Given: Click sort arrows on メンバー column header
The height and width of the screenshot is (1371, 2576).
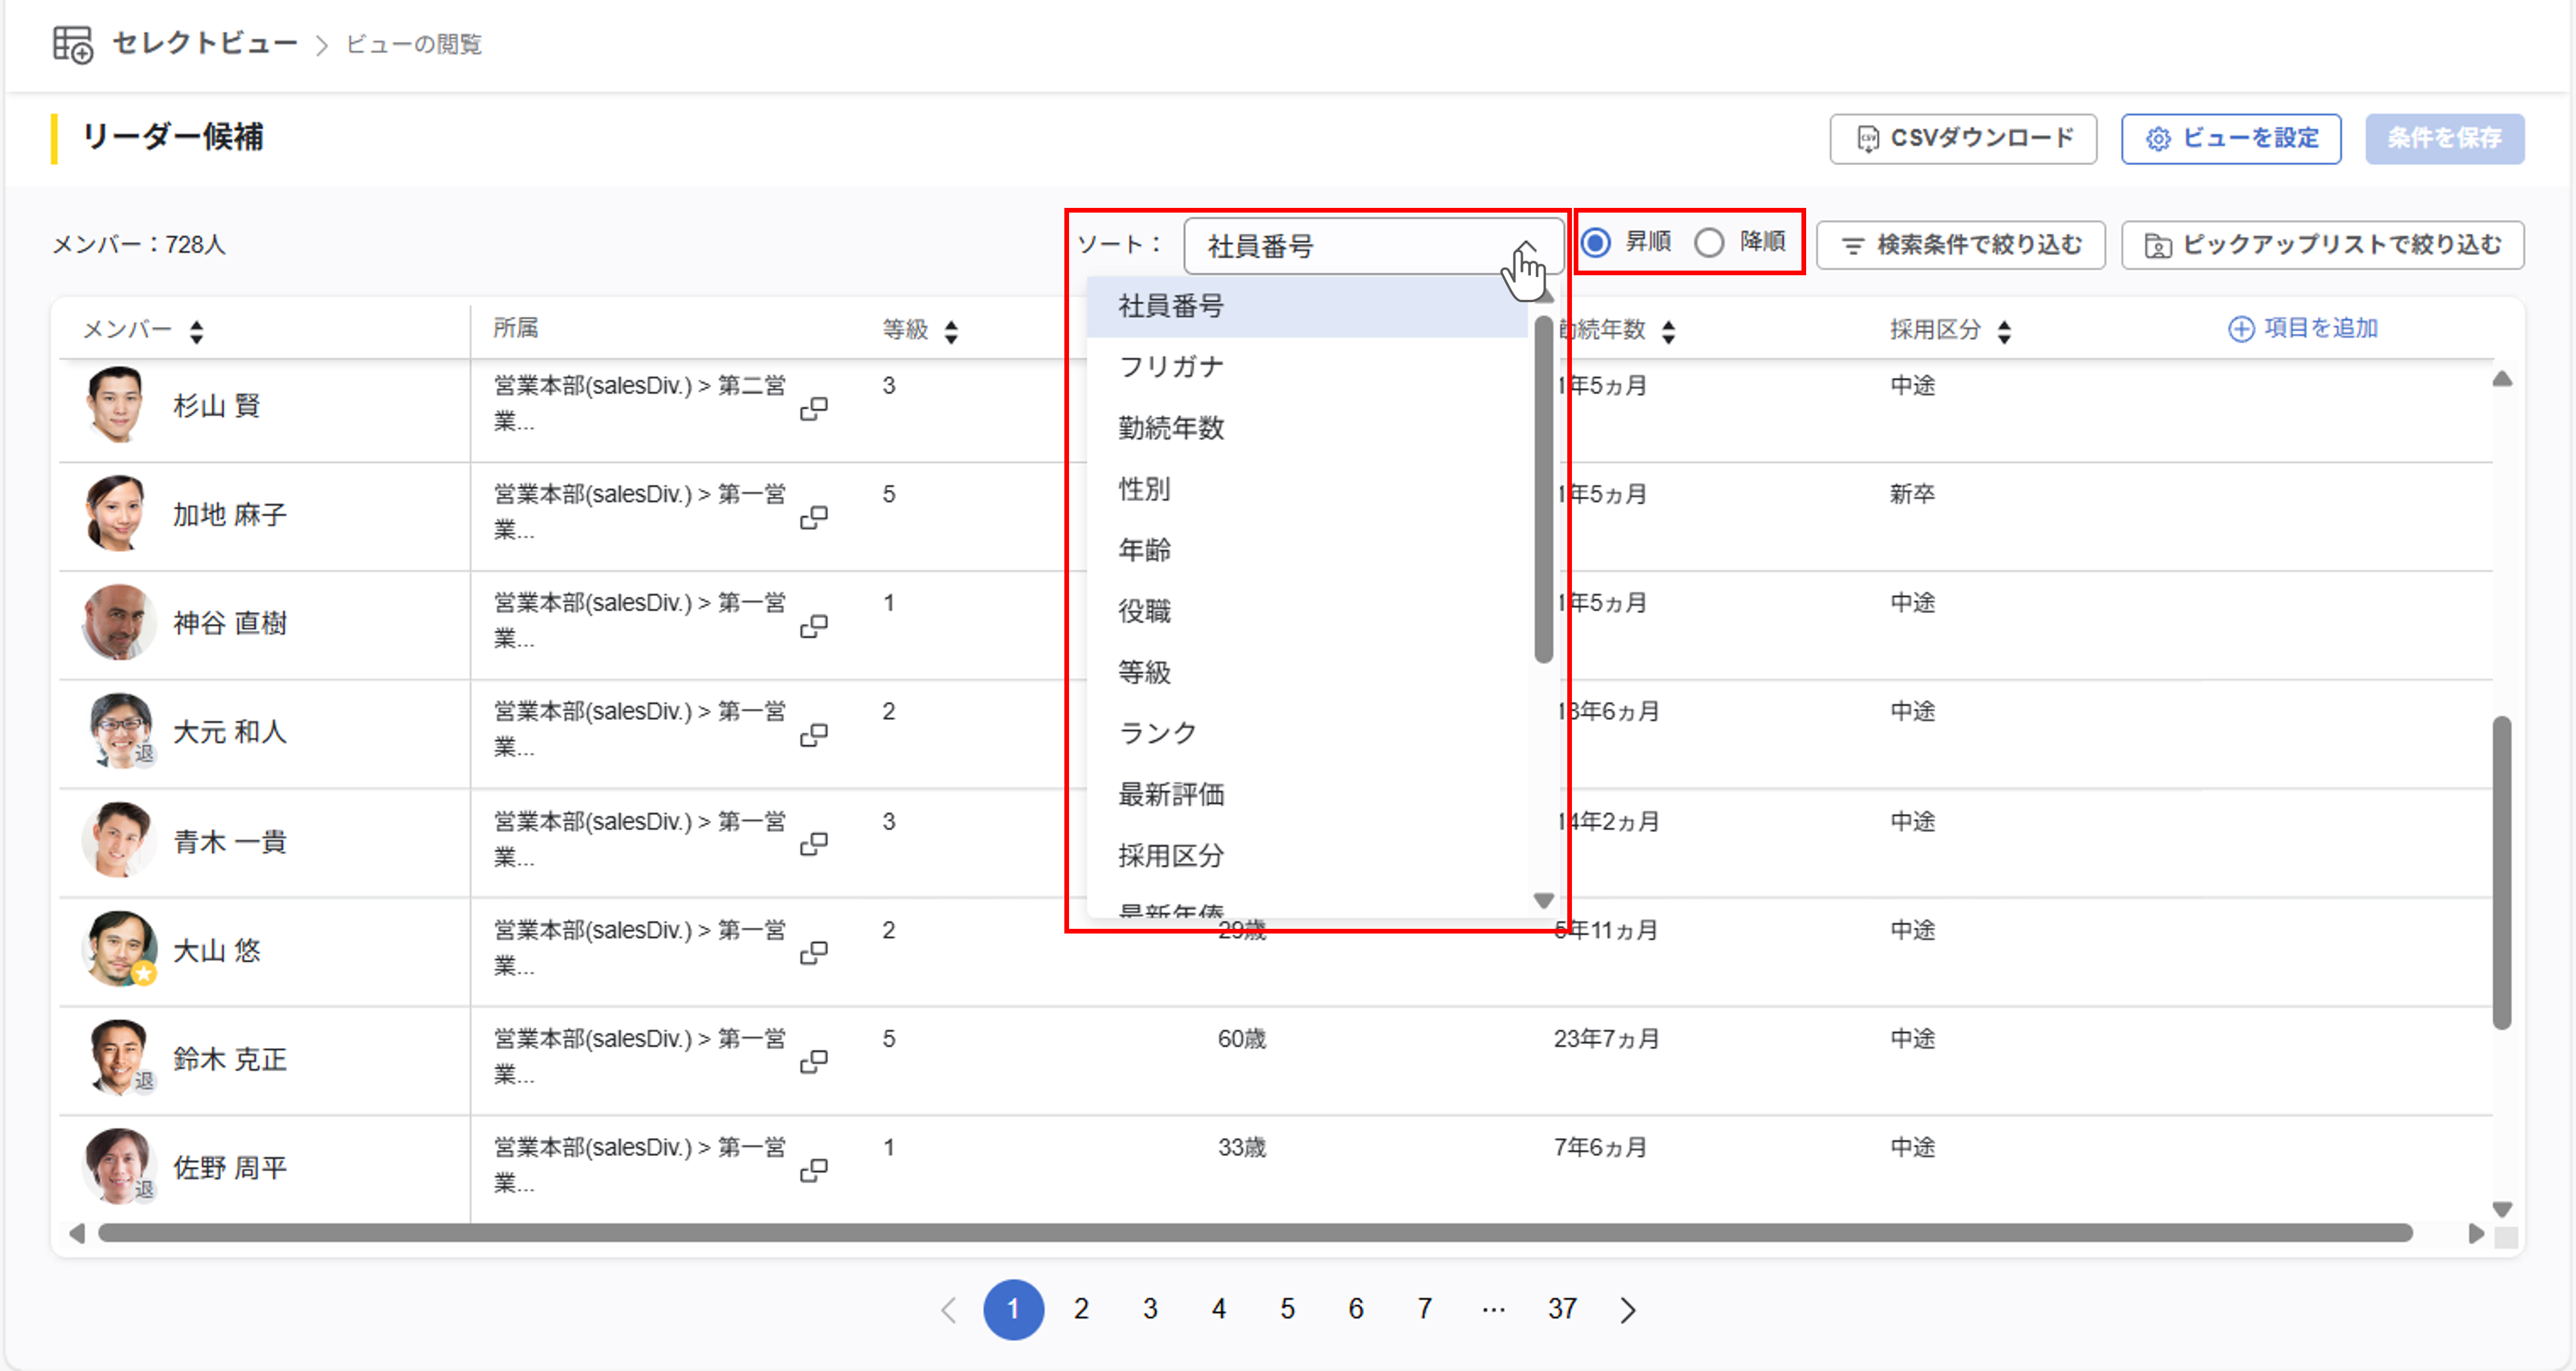Looking at the screenshot, I should point(197,331).
